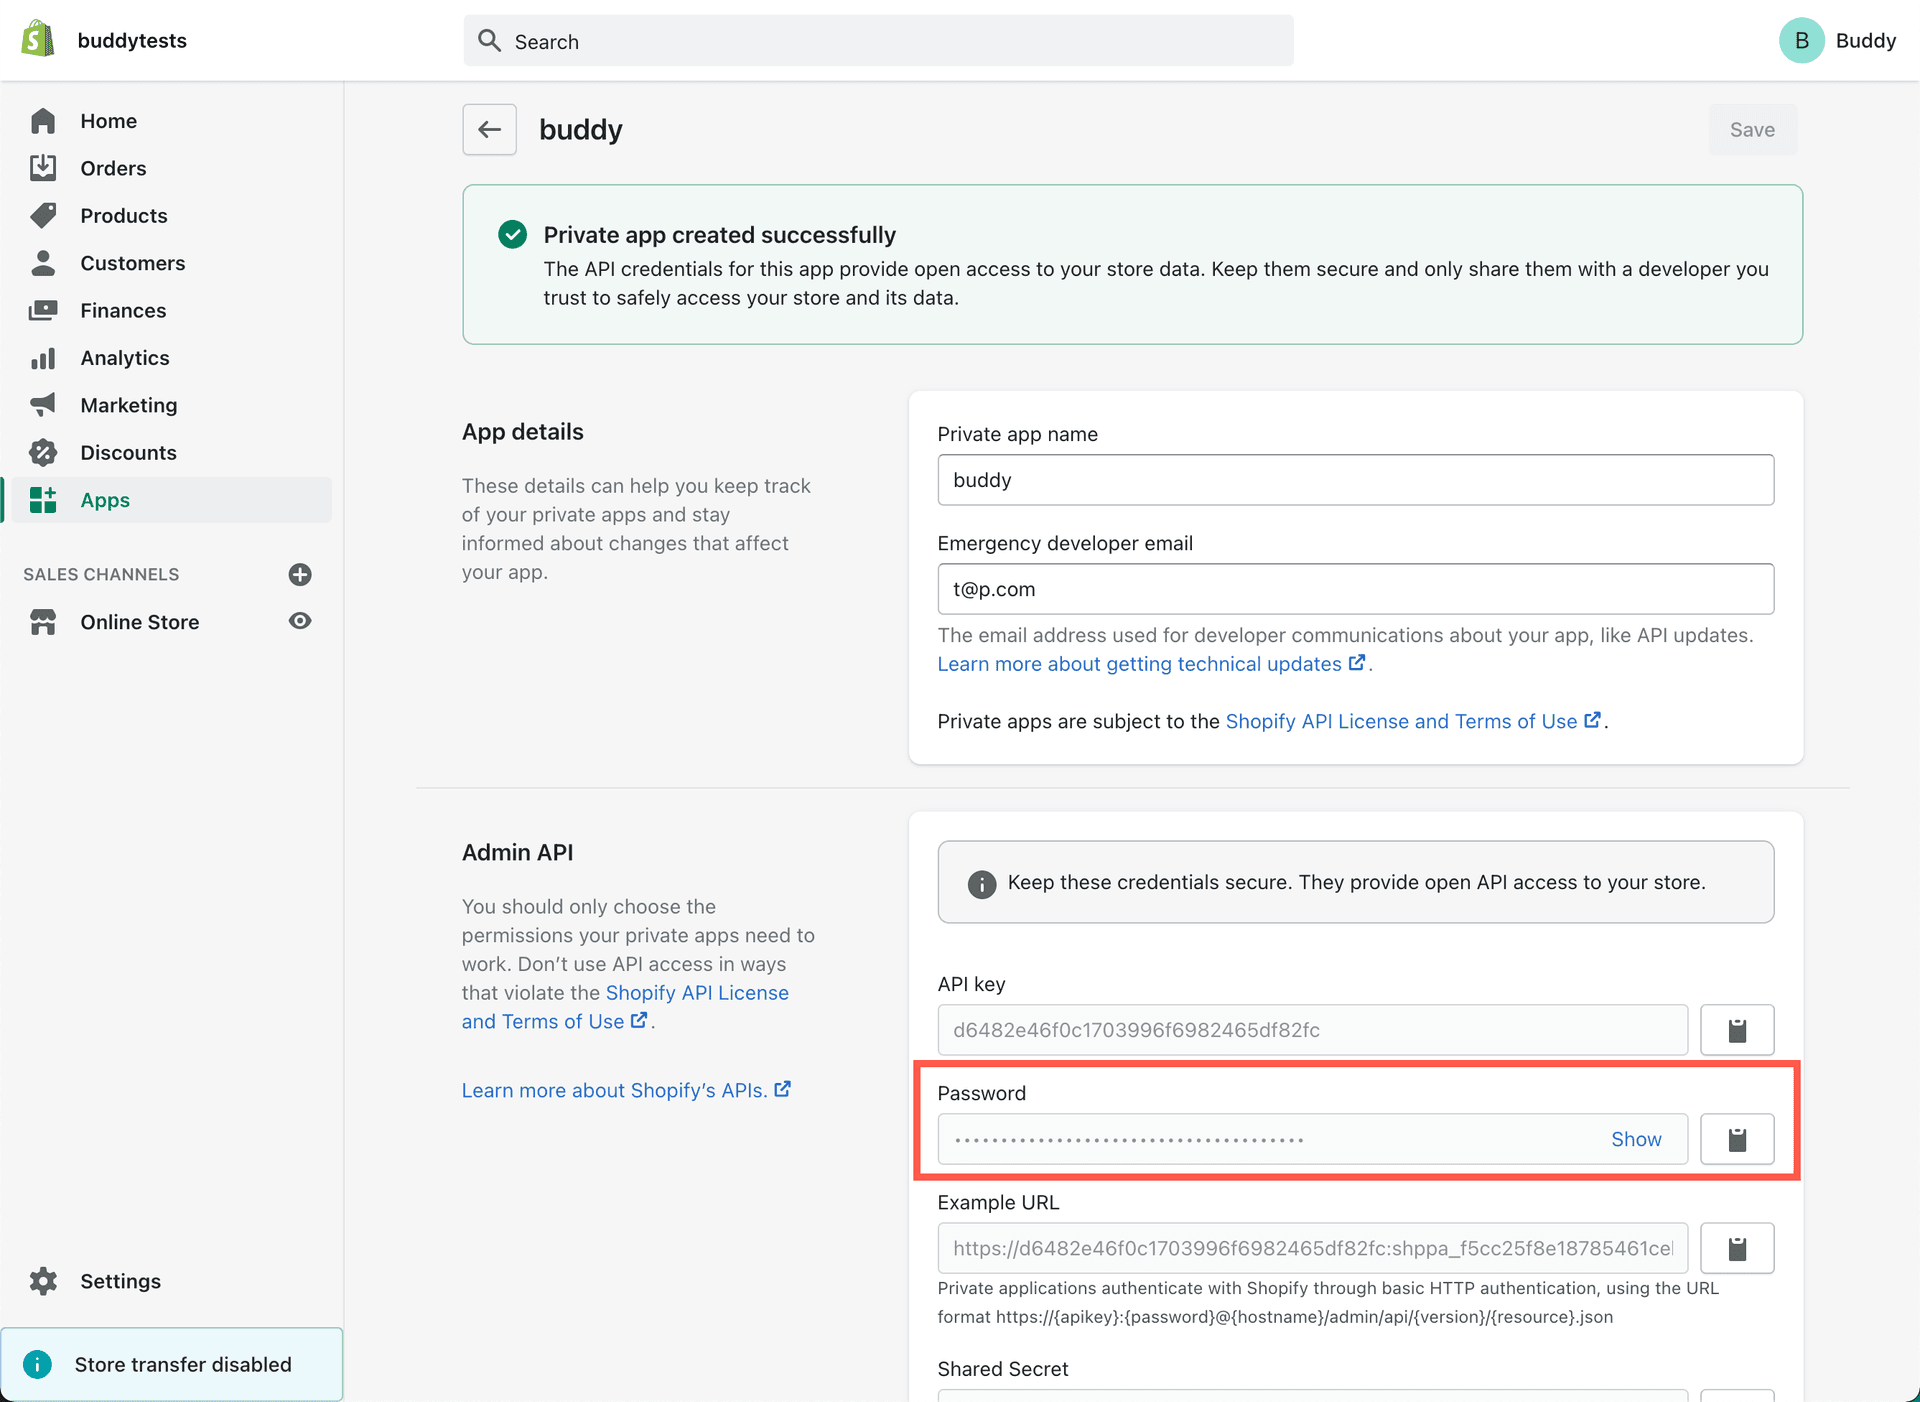View the Online Store with eye icon
The width and height of the screenshot is (1920, 1402).
[300, 621]
